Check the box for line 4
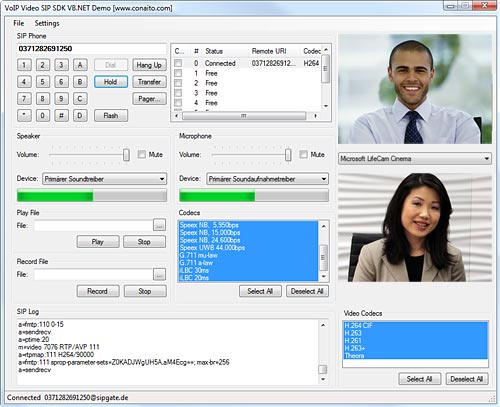This screenshot has width=500, height=407. pyautogui.click(x=178, y=103)
